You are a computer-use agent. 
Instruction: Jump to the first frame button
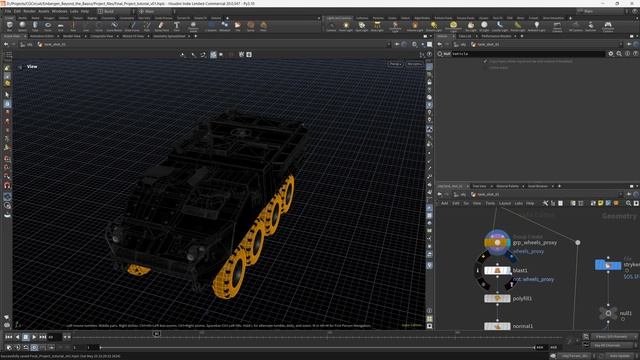[x=9, y=337]
